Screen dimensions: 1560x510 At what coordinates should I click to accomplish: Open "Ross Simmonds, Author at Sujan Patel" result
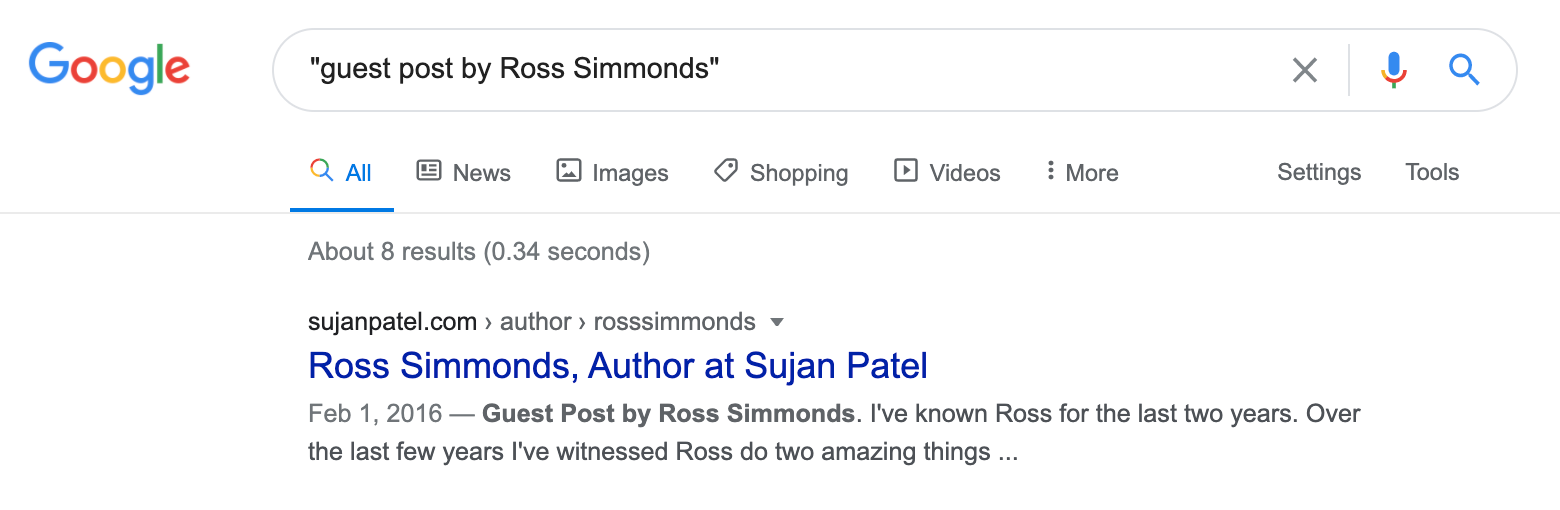(618, 366)
